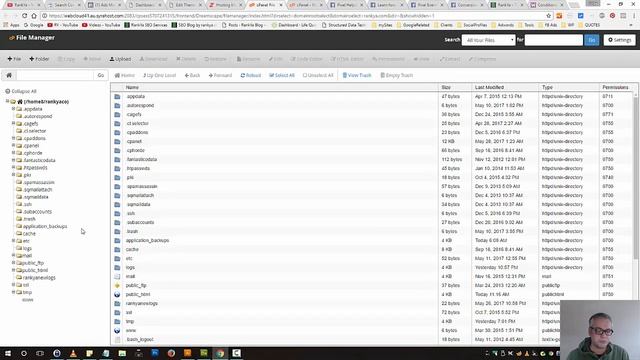Collapse the /home8 root tree node
The width and height of the screenshot is (640, 360).
point(7,101)
